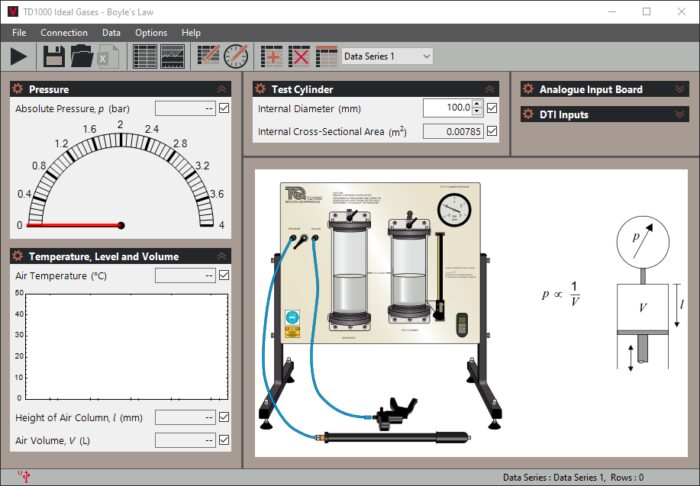Increase Internal Diameter with the up arrow
Viewport: 700px width, 486px height.
(x=477, y=104)
